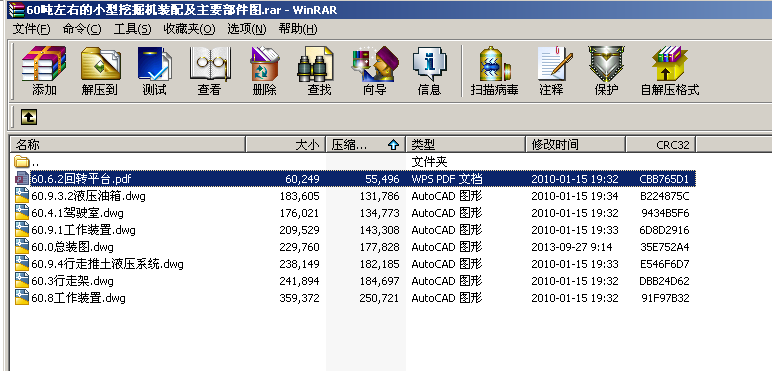Open the 选项(N) menu

click(247, 29)
